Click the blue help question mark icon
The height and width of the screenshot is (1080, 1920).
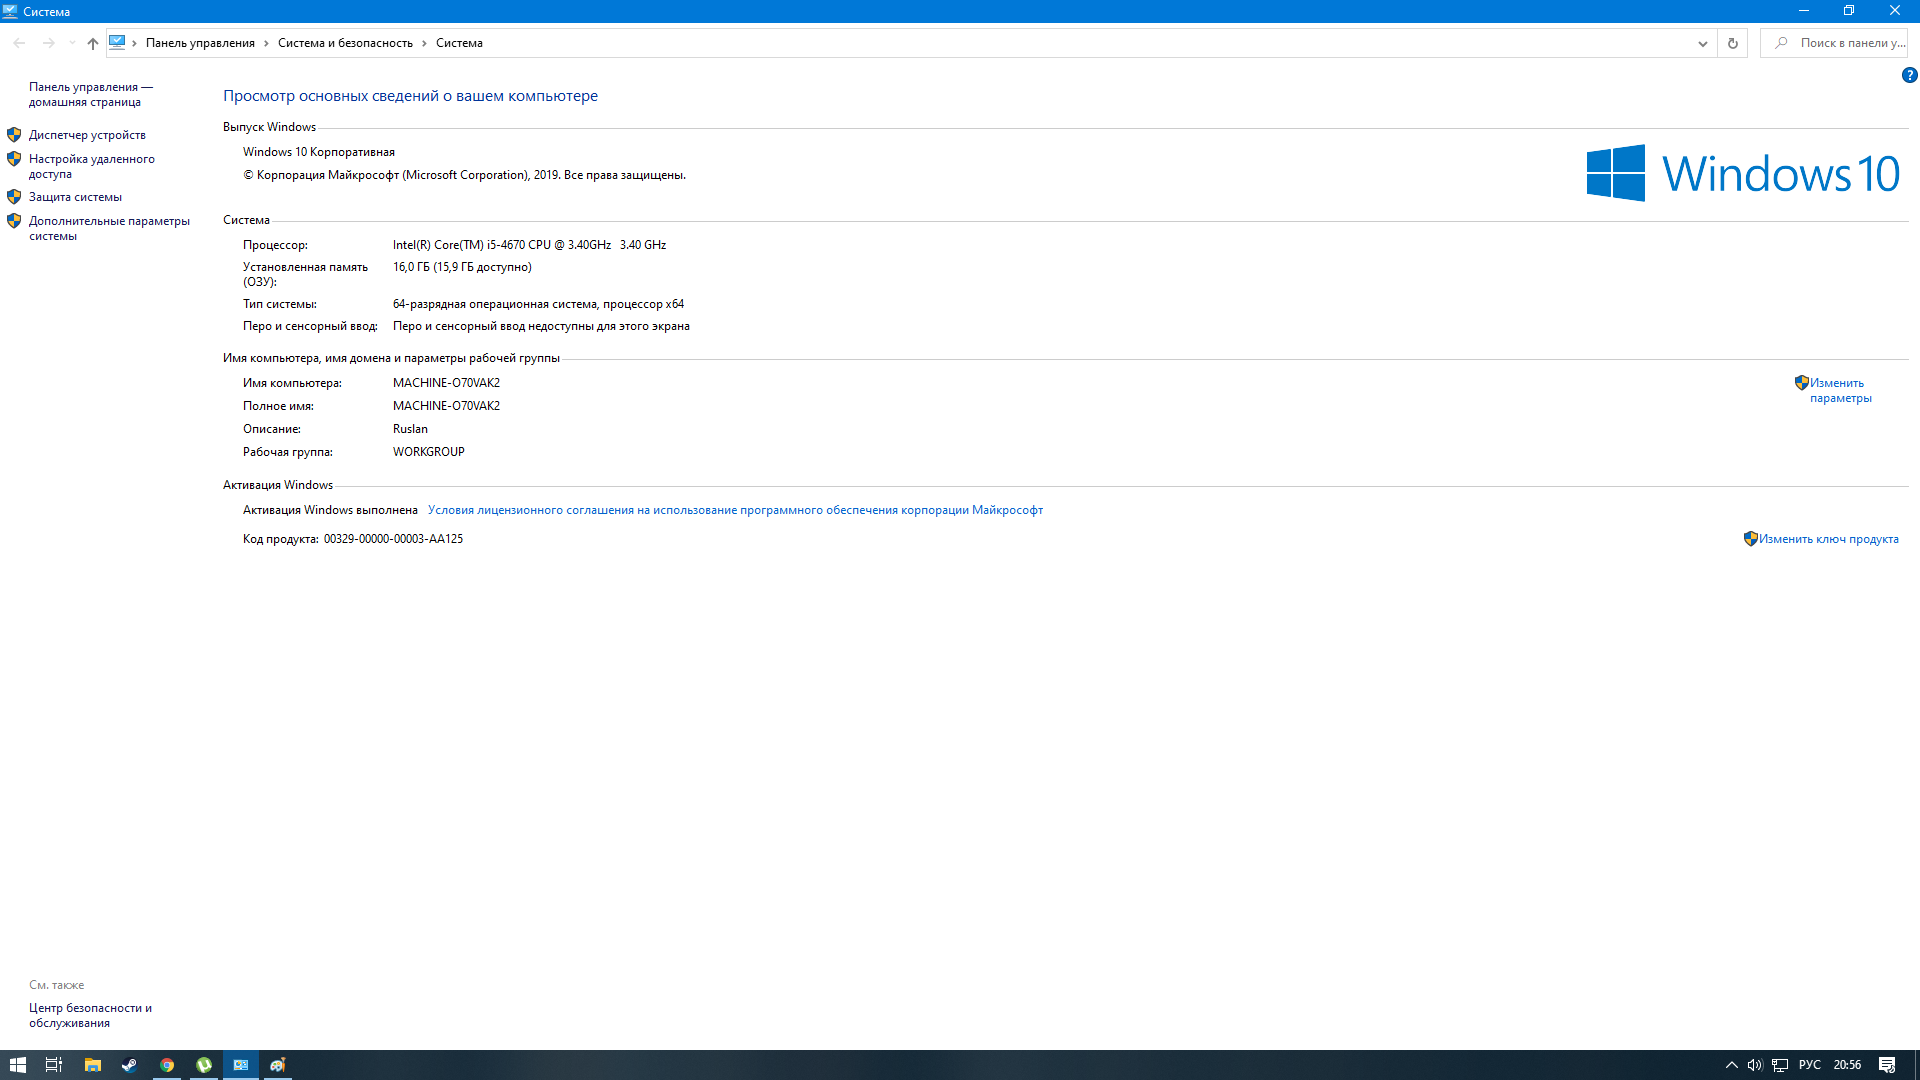[x=1909, y=75]
